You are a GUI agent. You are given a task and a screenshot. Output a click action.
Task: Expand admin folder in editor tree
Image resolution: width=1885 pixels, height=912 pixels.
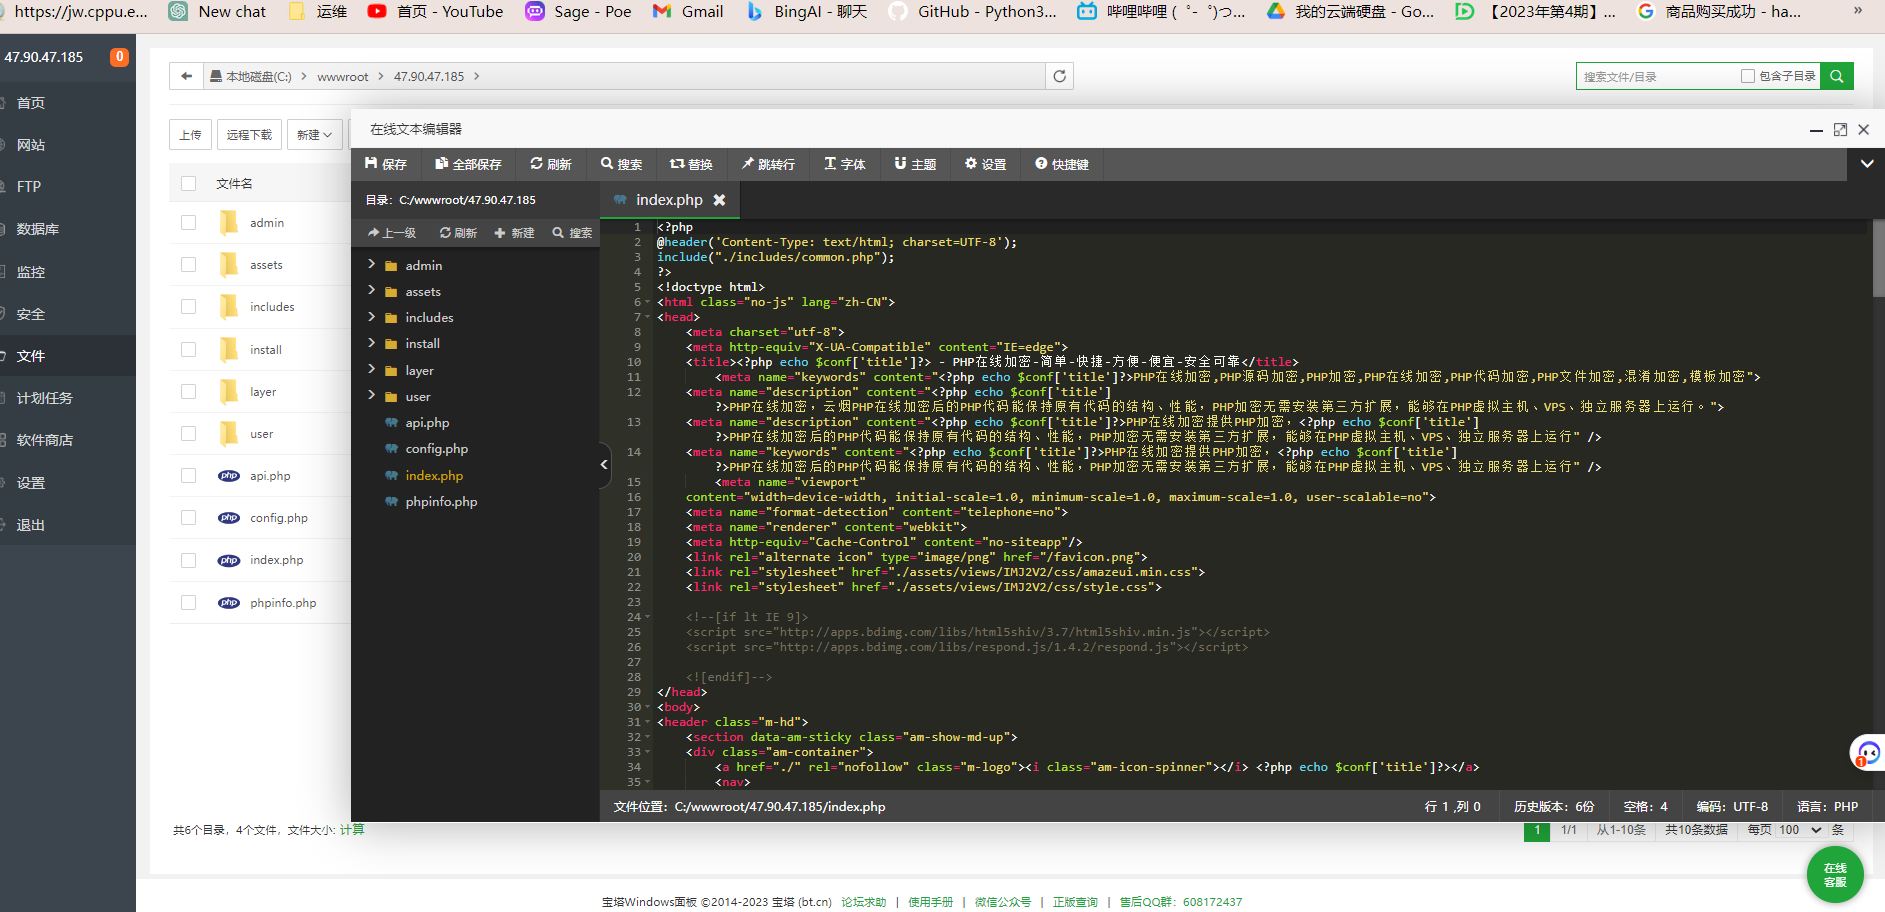tap(372, 264)
